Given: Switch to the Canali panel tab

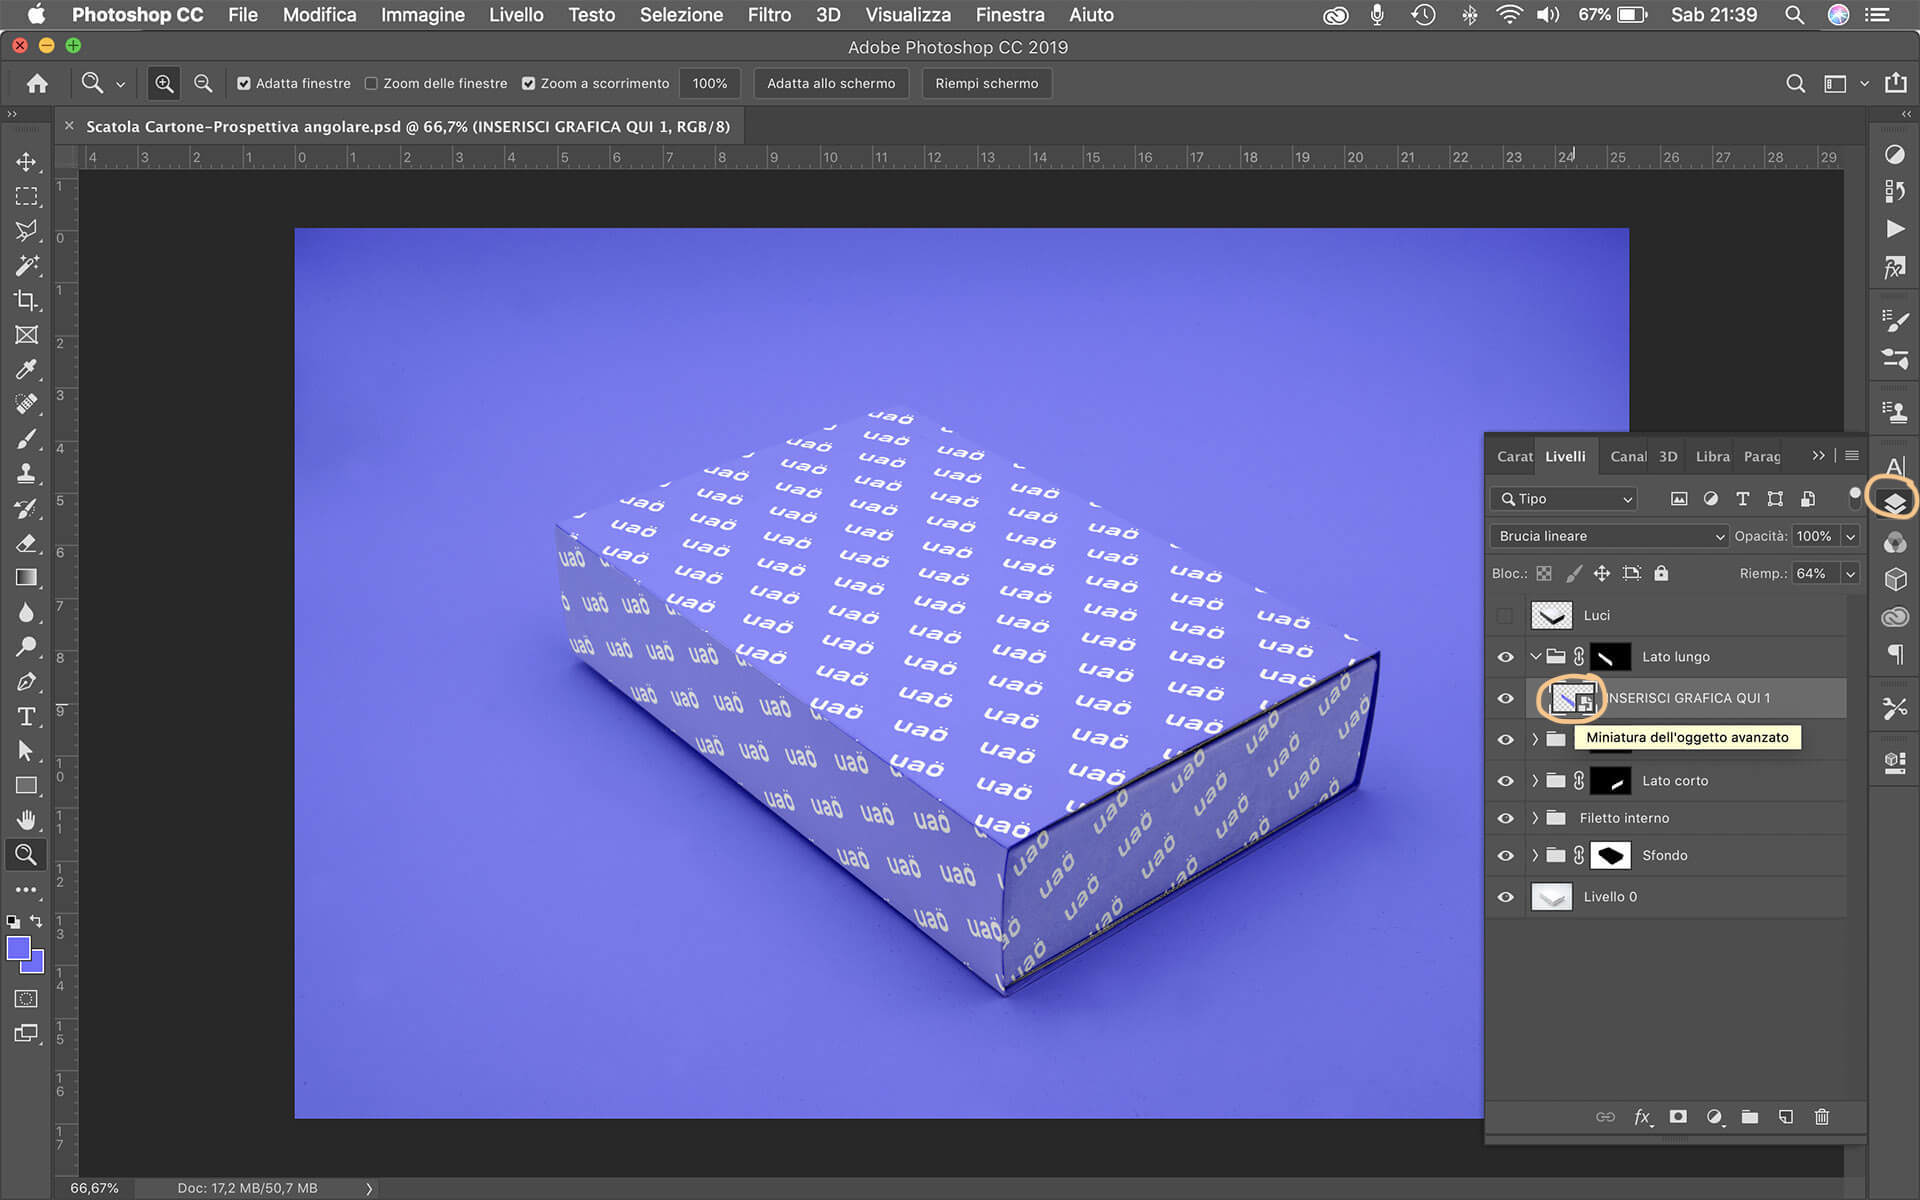Looking at the screenshot, I should [x=1627, y=456].
